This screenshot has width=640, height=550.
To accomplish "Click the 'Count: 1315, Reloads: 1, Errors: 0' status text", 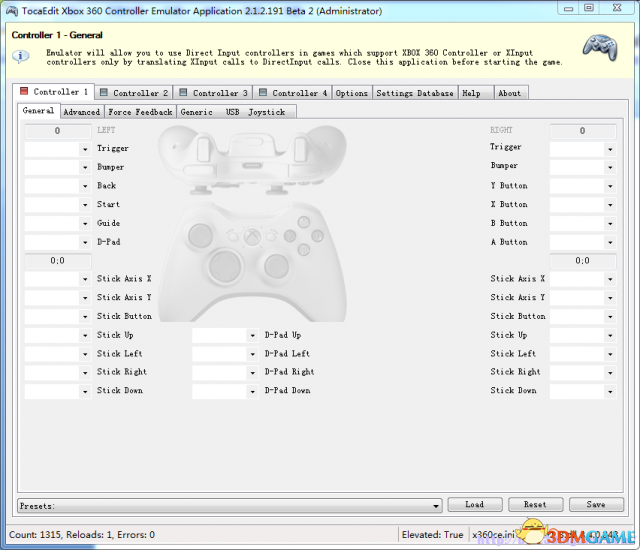I will (x=82, y=534).
